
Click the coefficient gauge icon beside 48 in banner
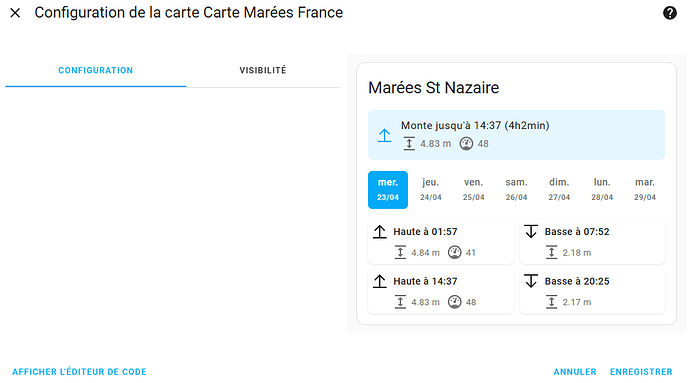[x=466, y=144]
